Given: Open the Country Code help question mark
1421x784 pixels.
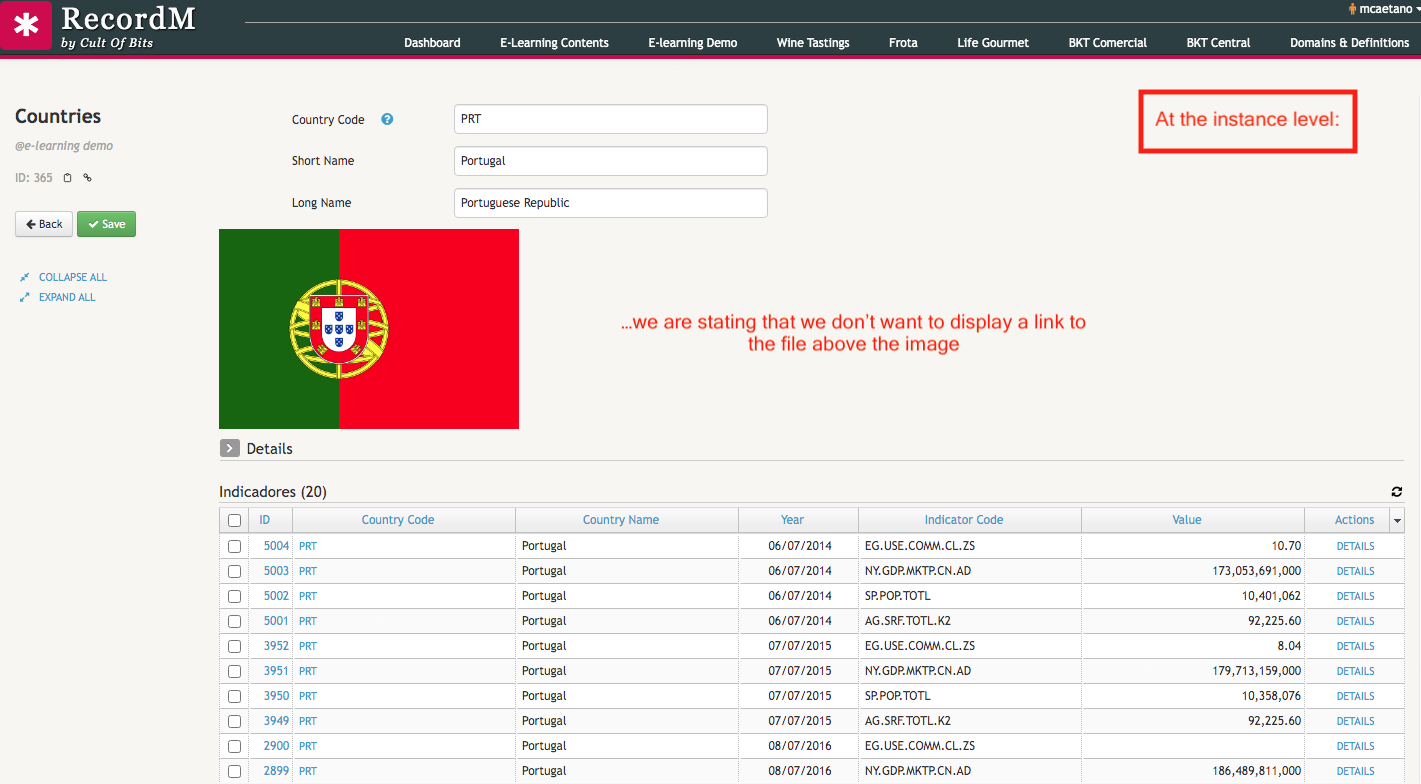Looking at the screenshot, I should 387,119.
